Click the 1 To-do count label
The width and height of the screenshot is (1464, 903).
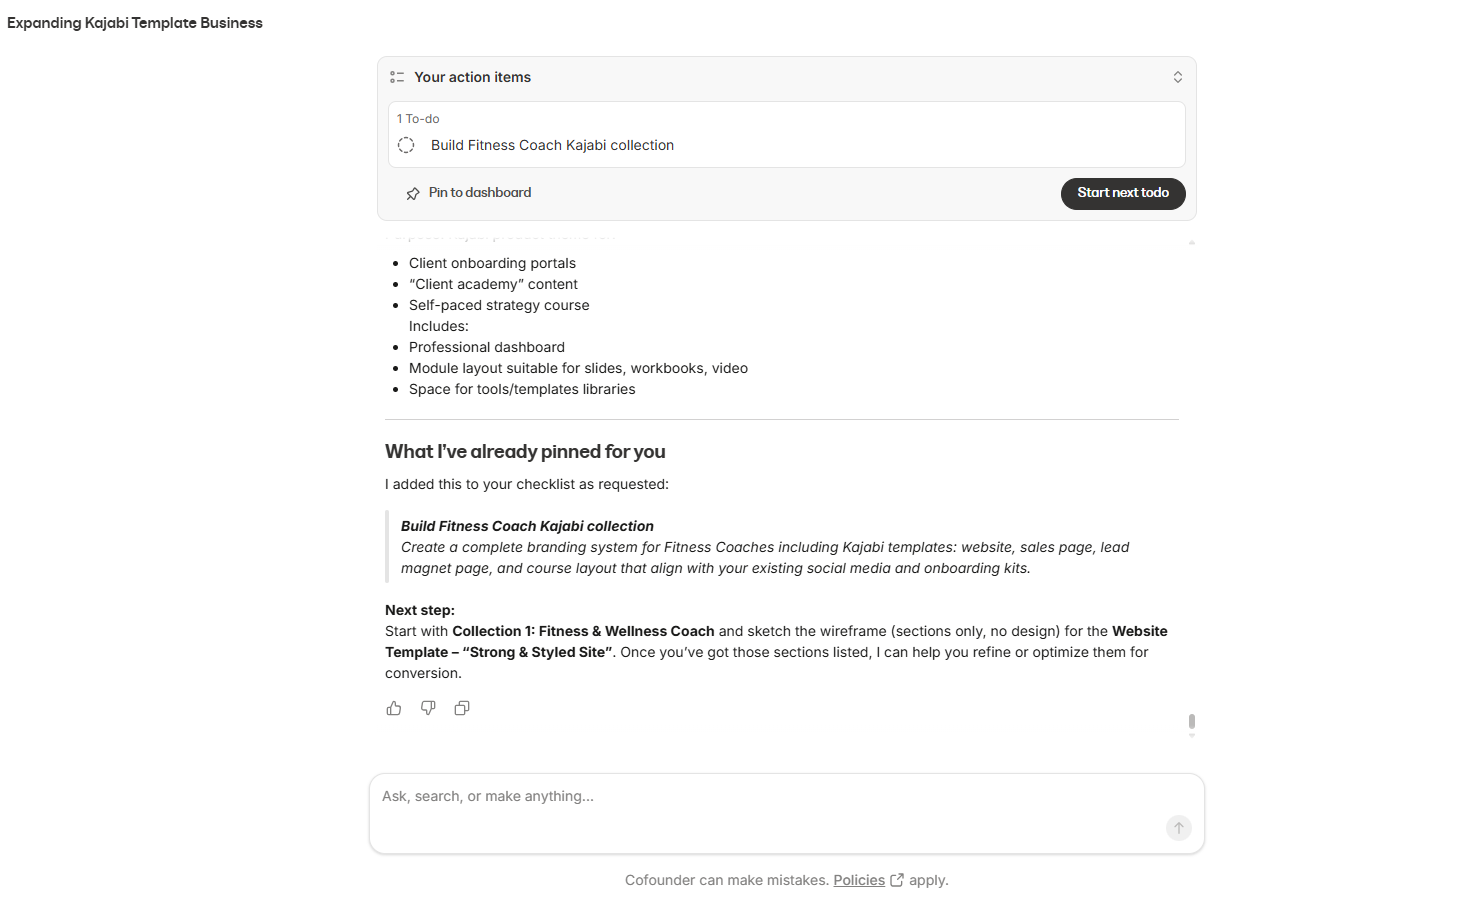point(418,119)
